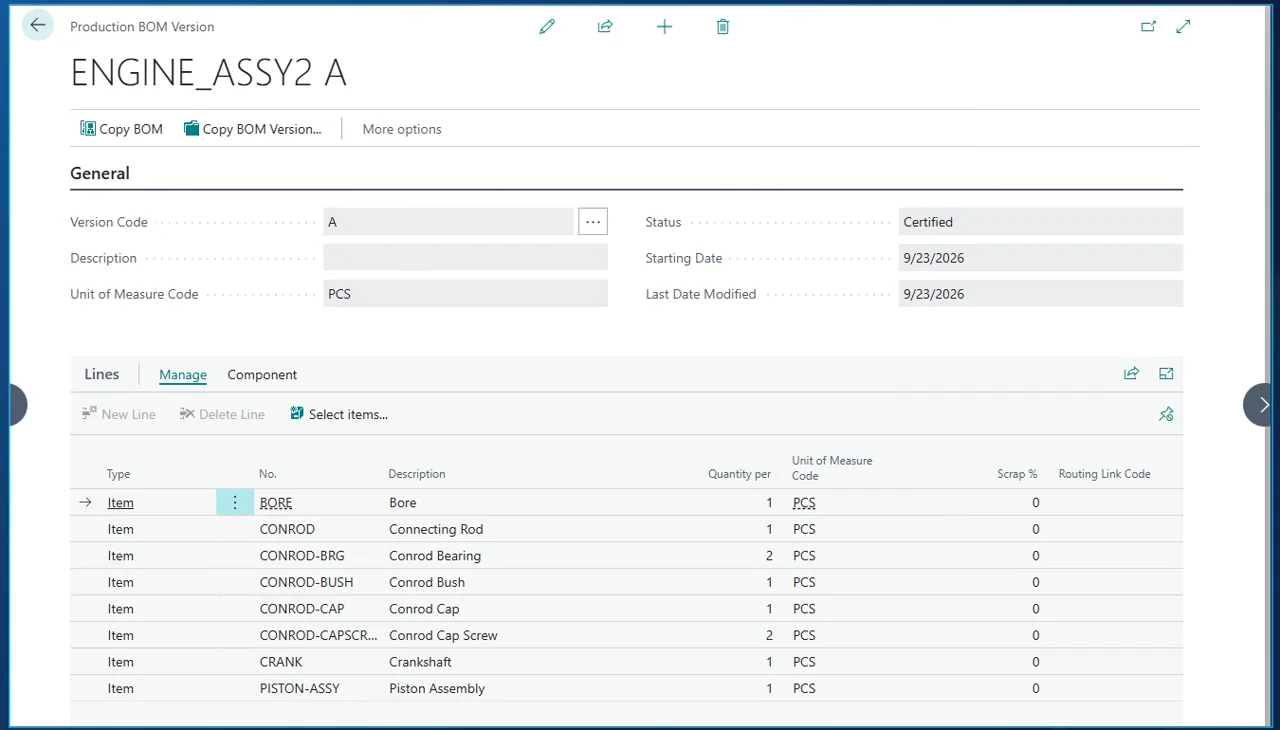This screenshot has width=1280, height=730.
Task: Click the Unit of Measure Code field
Action: point(465,294)
